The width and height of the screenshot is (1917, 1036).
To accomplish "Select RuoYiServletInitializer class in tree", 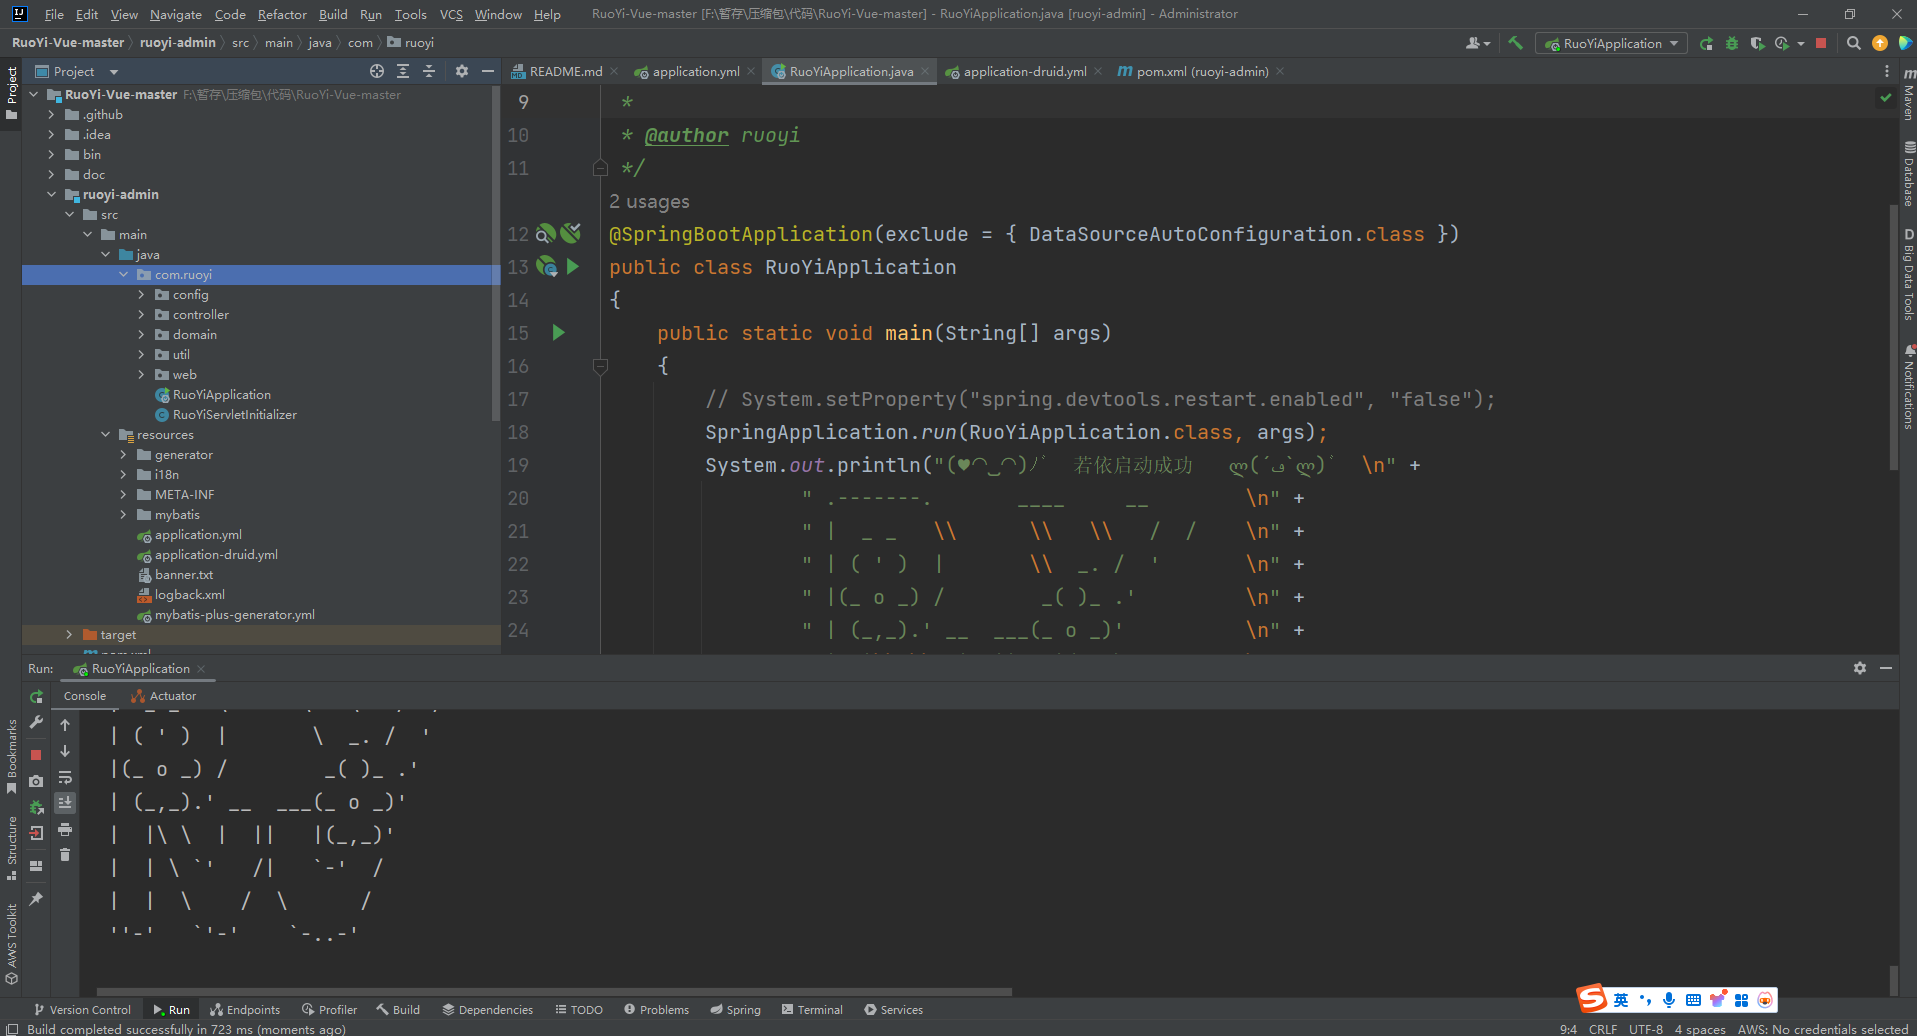I will (234, 415).
